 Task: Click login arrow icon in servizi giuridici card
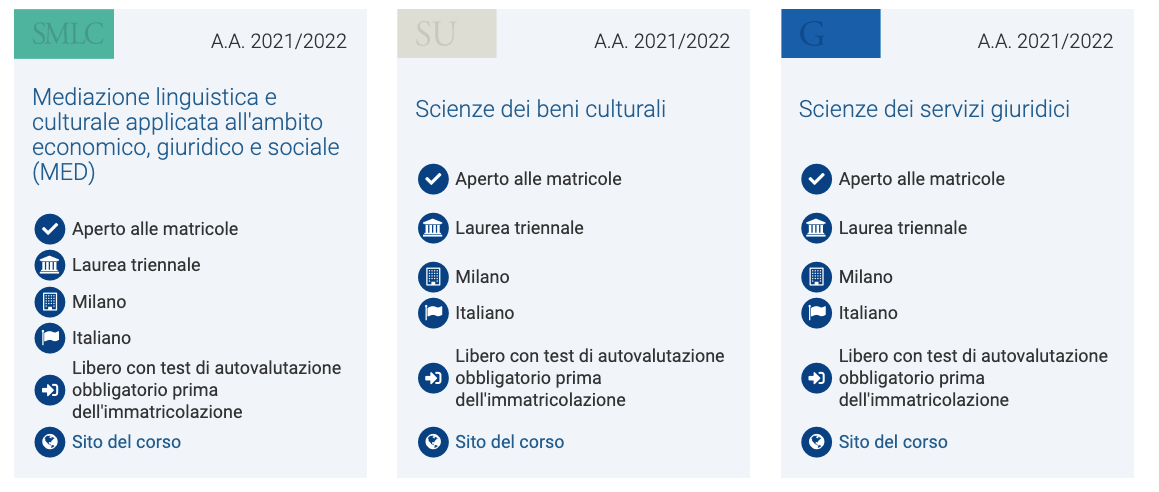(817, 378)
